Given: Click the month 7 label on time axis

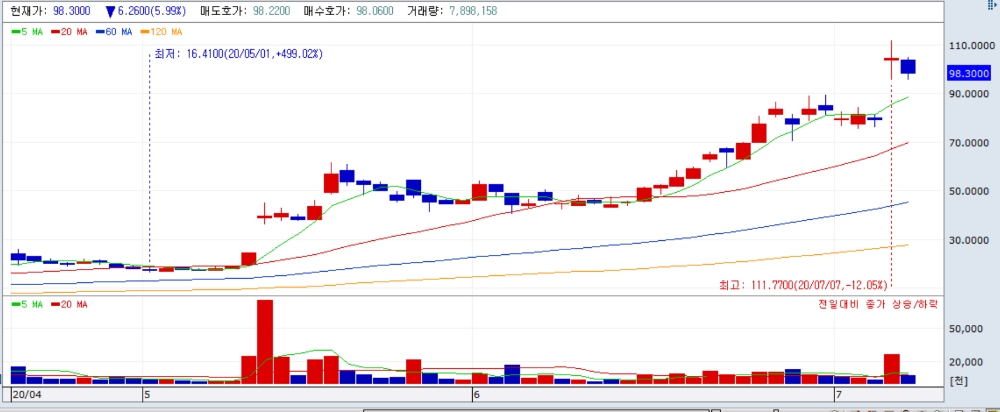Looking at the screenshot, I should click(839, 395).
